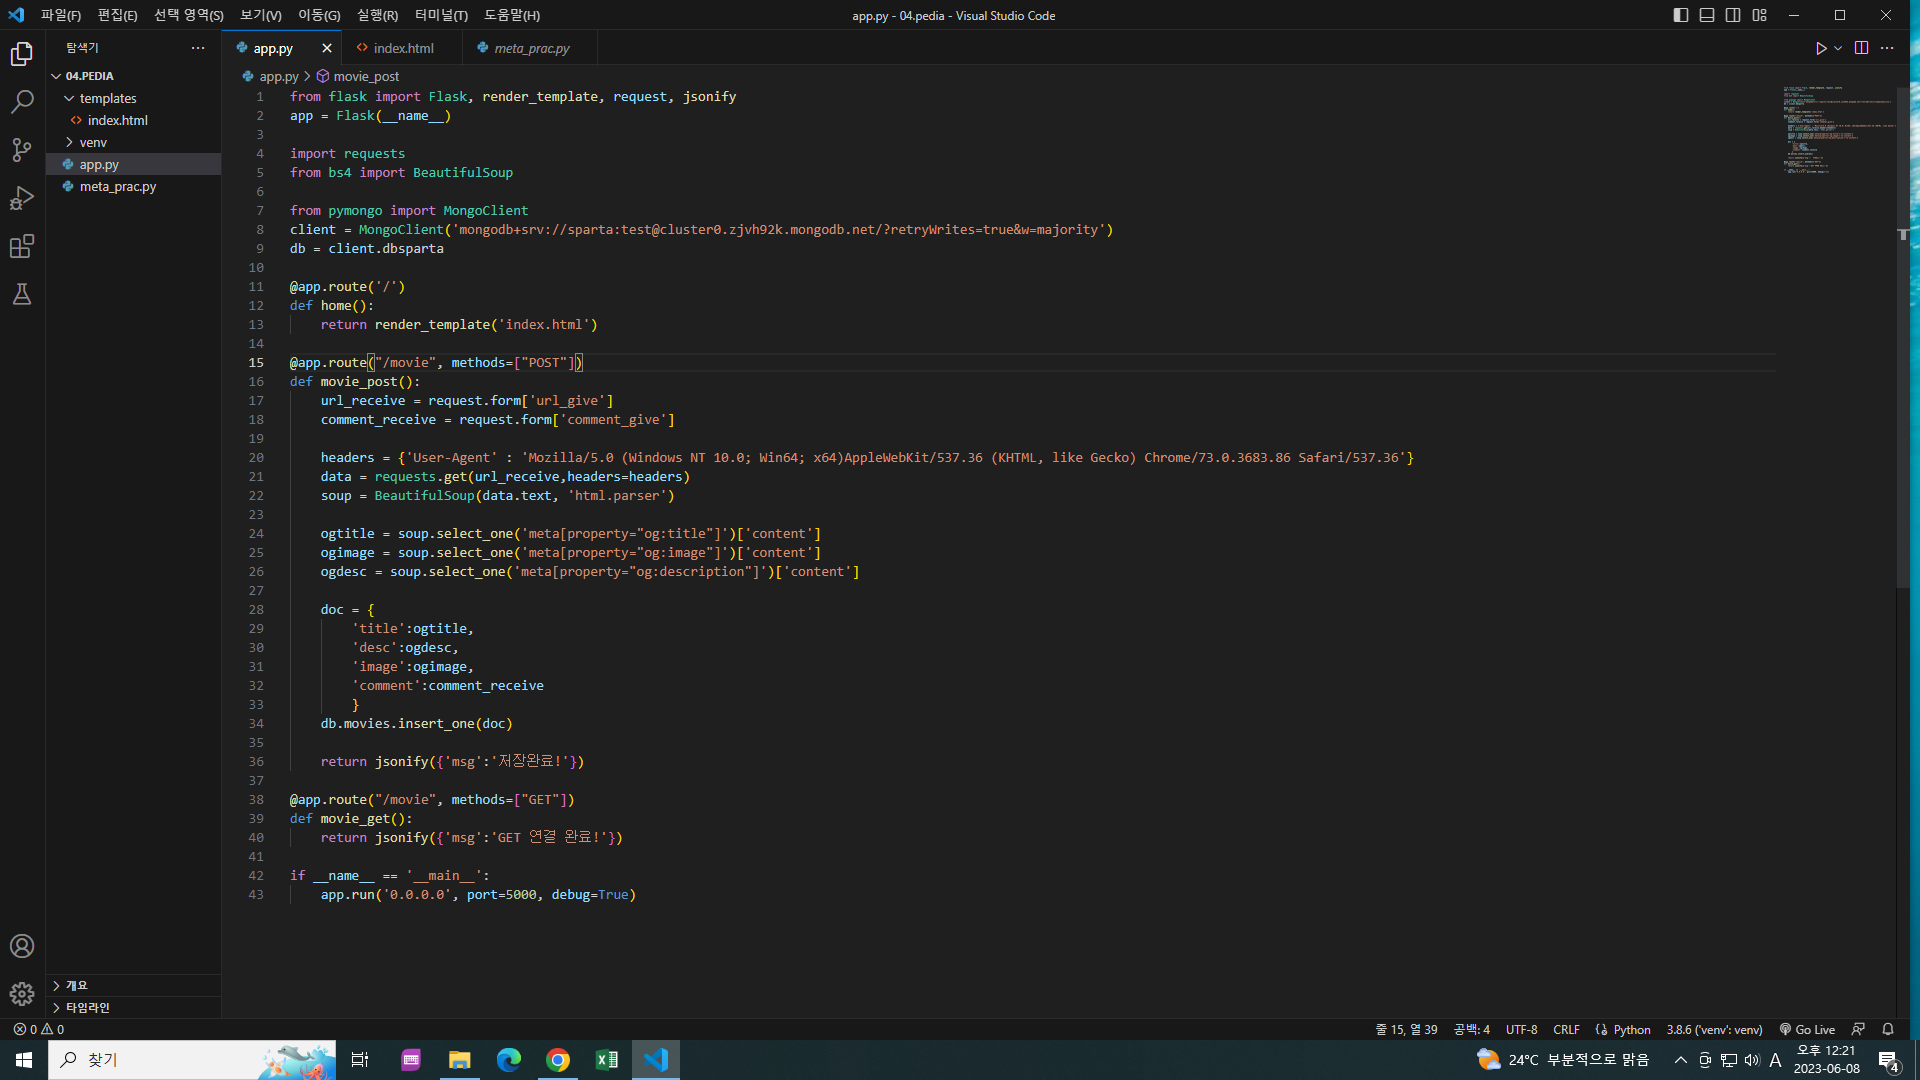
Task: Open the 선택 영역(S) menu
Action: (x=189, y=15)
